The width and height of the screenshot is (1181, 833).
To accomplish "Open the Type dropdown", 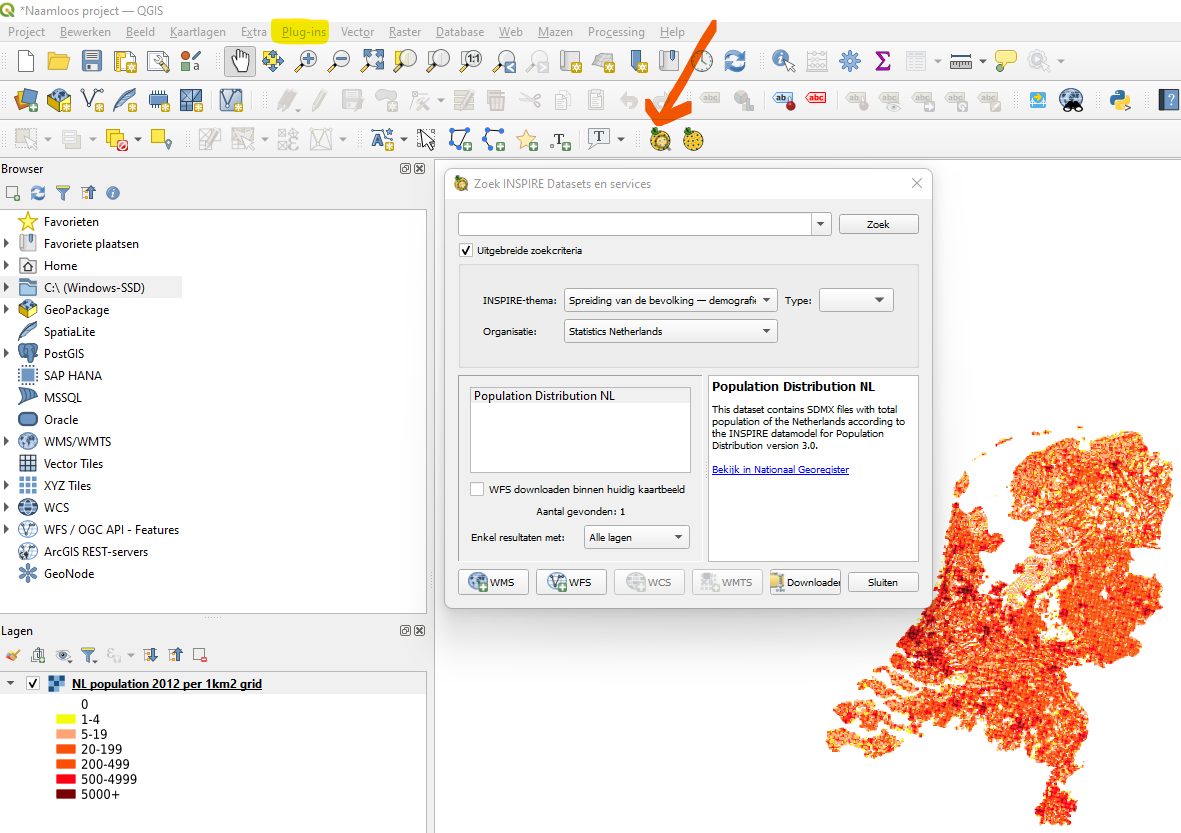I will pos(856,301).
